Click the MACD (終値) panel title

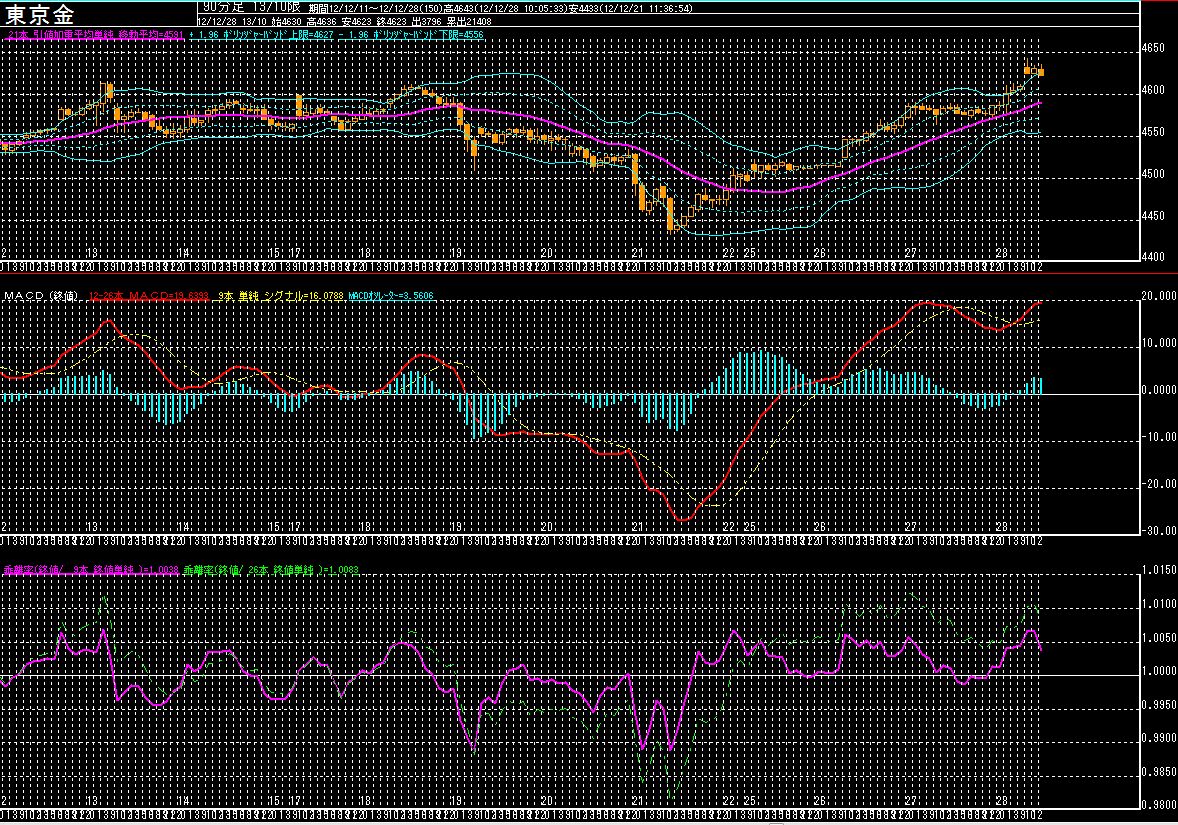(41, 296)
